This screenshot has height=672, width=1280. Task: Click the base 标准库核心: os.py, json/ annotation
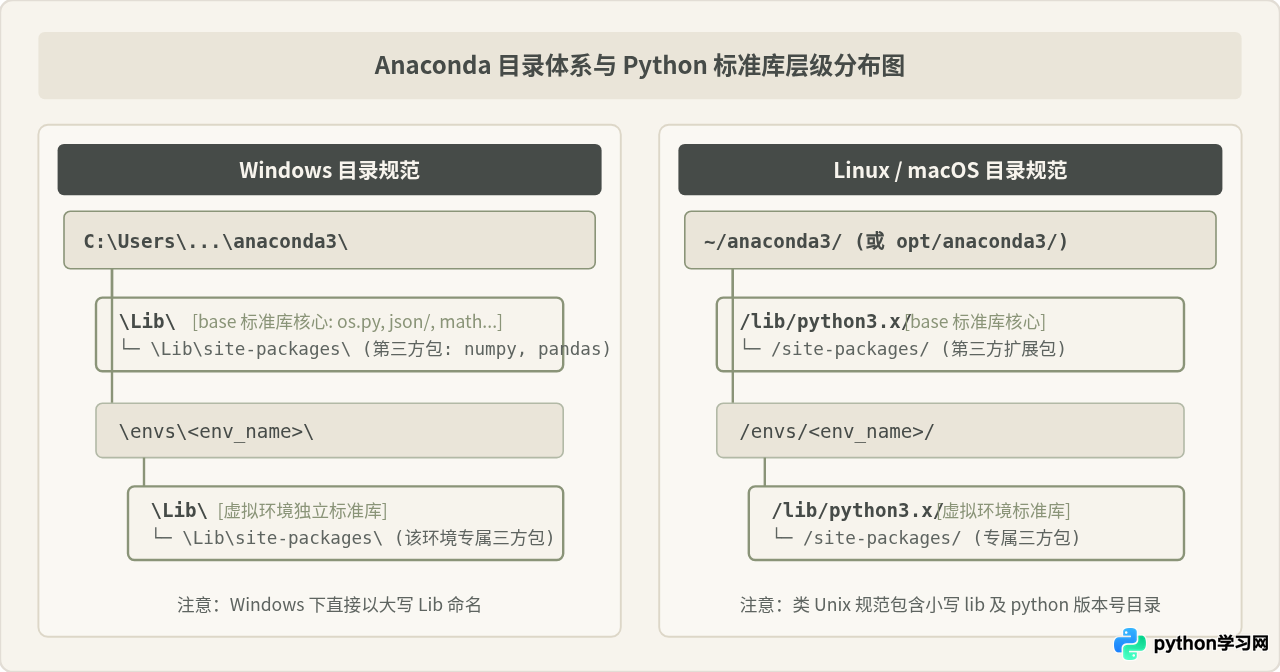pyautogui.click(x=347, y=321)
